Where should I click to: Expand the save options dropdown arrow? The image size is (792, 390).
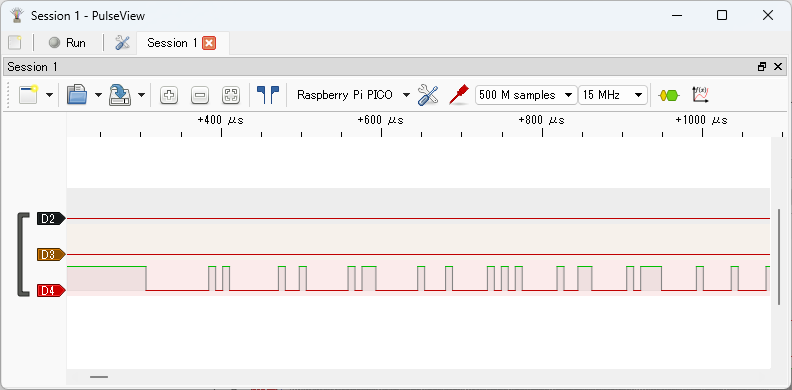(x=141, y=95)
